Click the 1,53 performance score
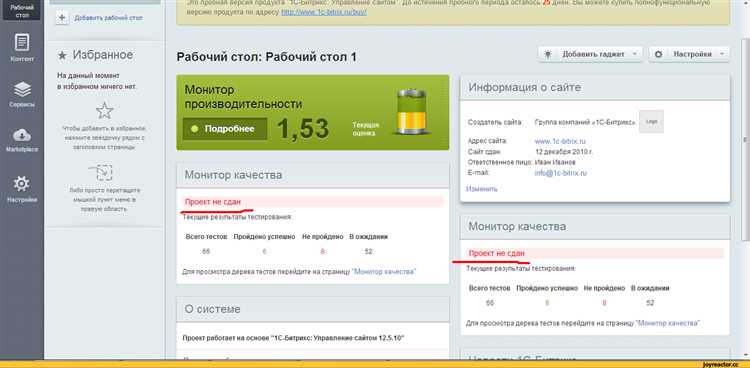Viewport: 750px width, 368px height. pyautogui.click(x=303, y=129)
